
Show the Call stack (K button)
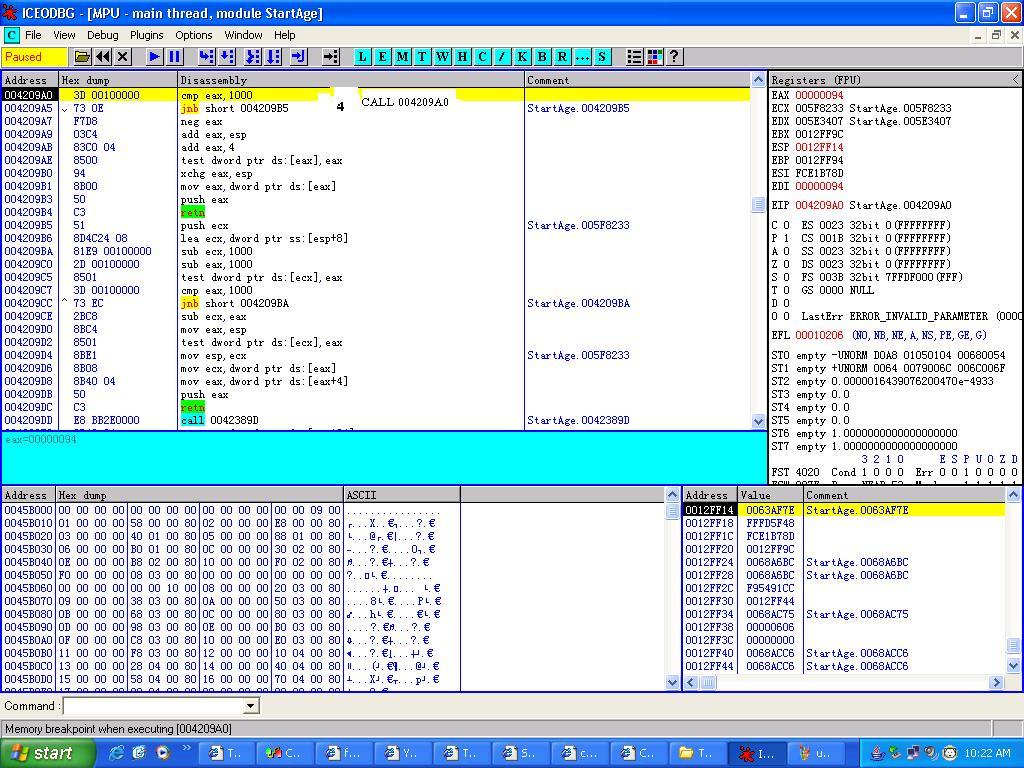tap(522, 57)
